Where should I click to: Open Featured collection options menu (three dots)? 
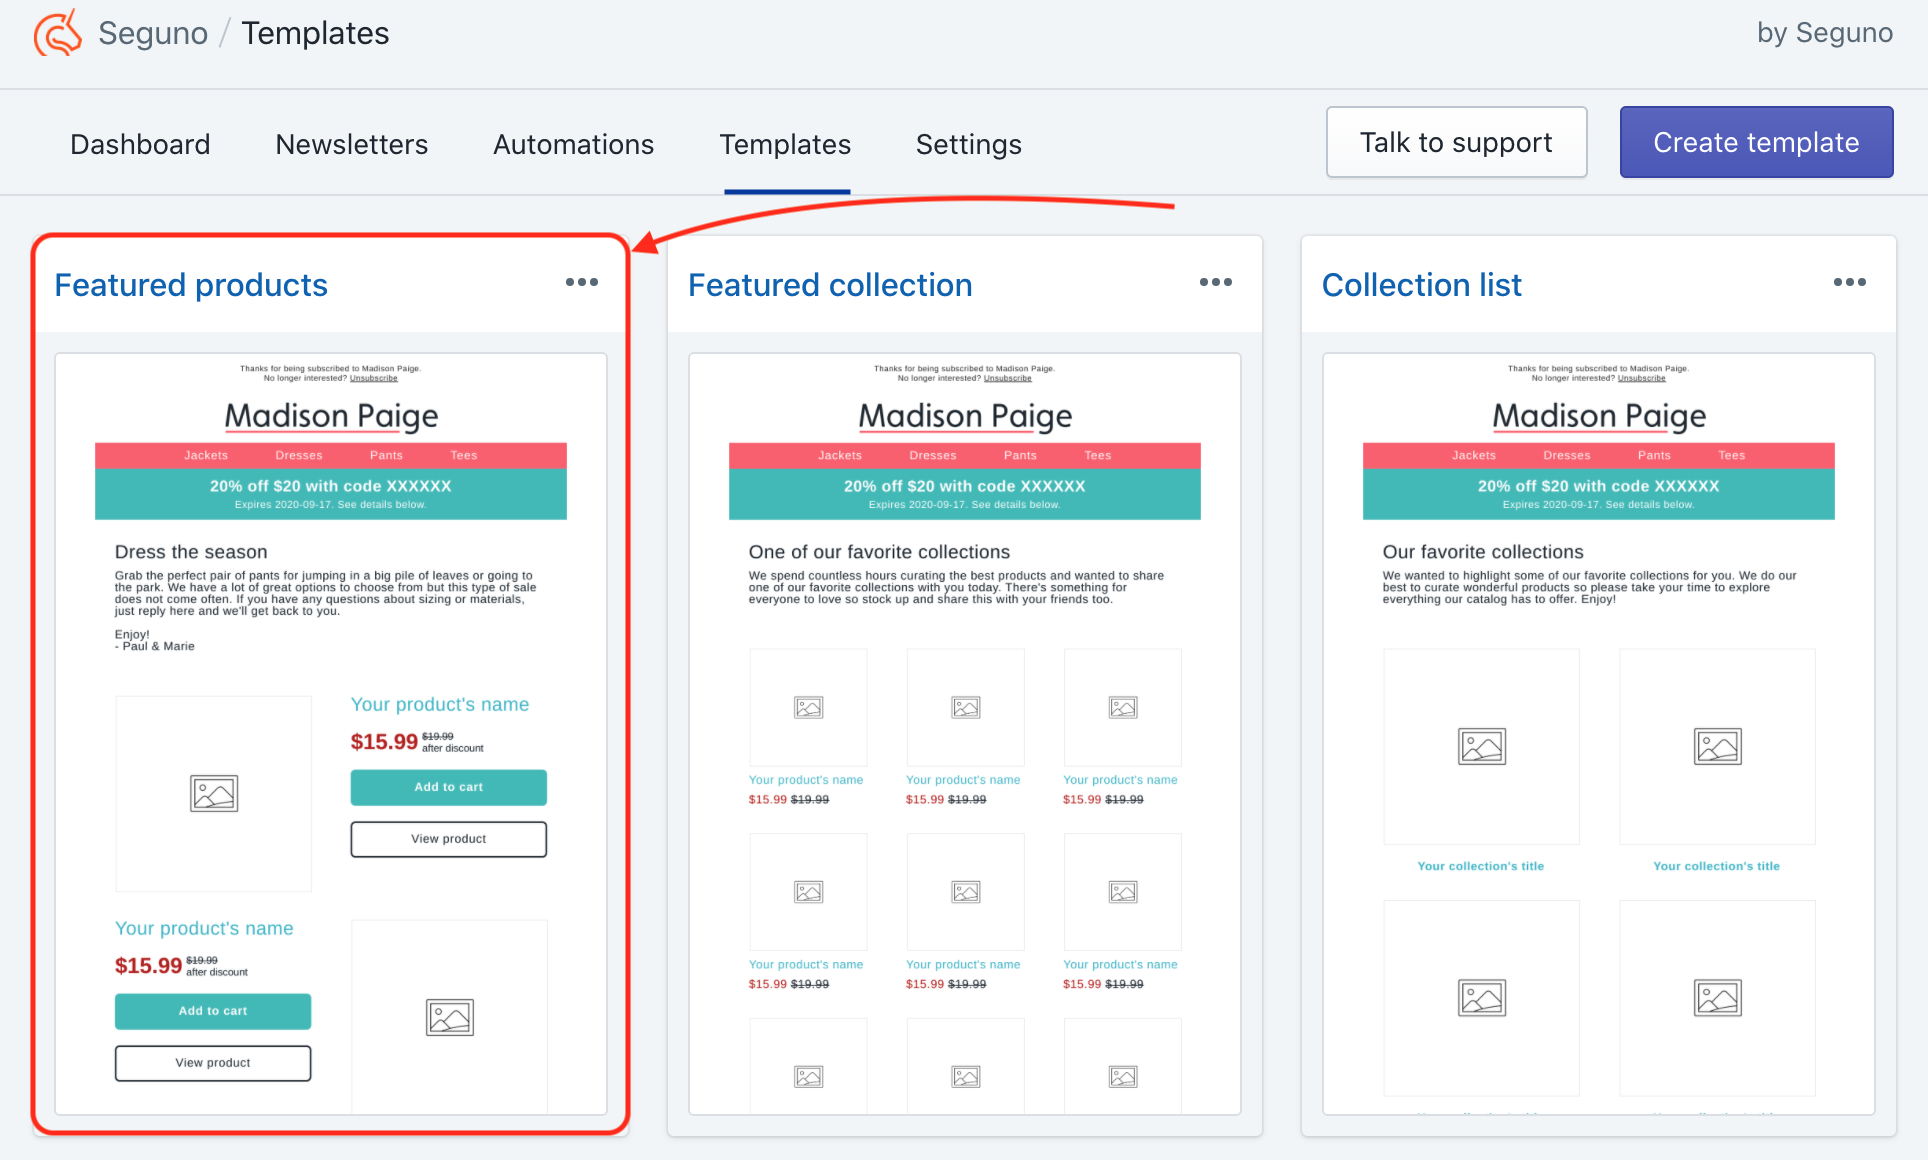click(1215, 283)
